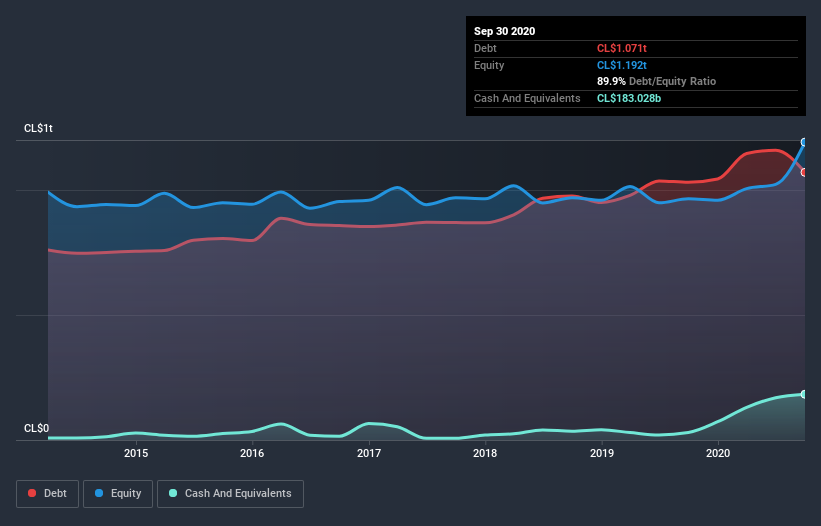Click the Cash And Equivalents tooltip label
The height and width of the screenshot is (526, 821).
pos(527,98)
